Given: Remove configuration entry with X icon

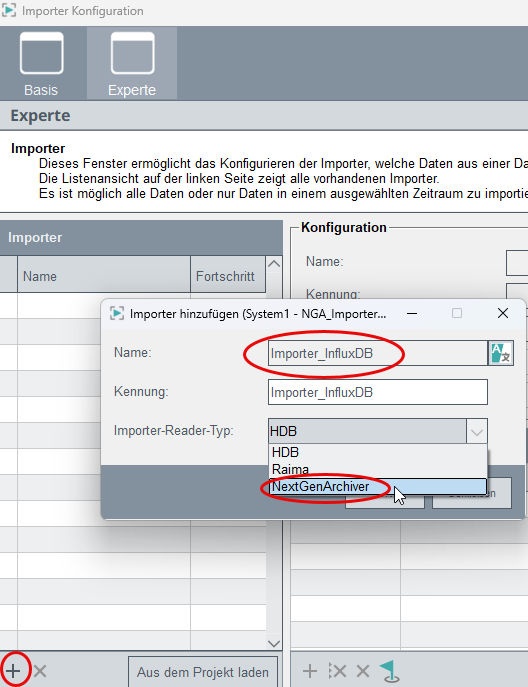Looking at the screenshot, I should 363,671.
